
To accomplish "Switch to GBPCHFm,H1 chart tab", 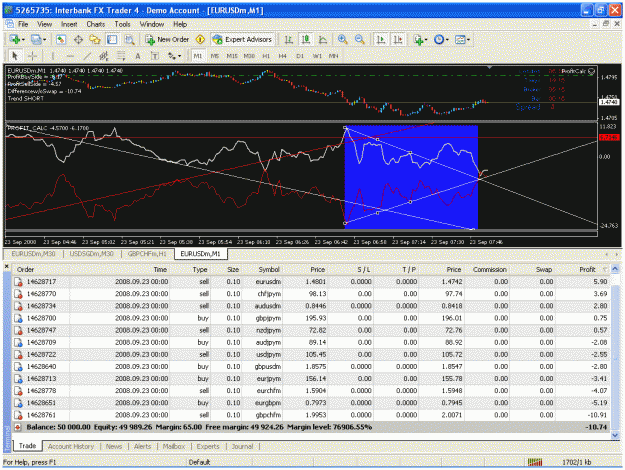I will (x=147, y=254).
